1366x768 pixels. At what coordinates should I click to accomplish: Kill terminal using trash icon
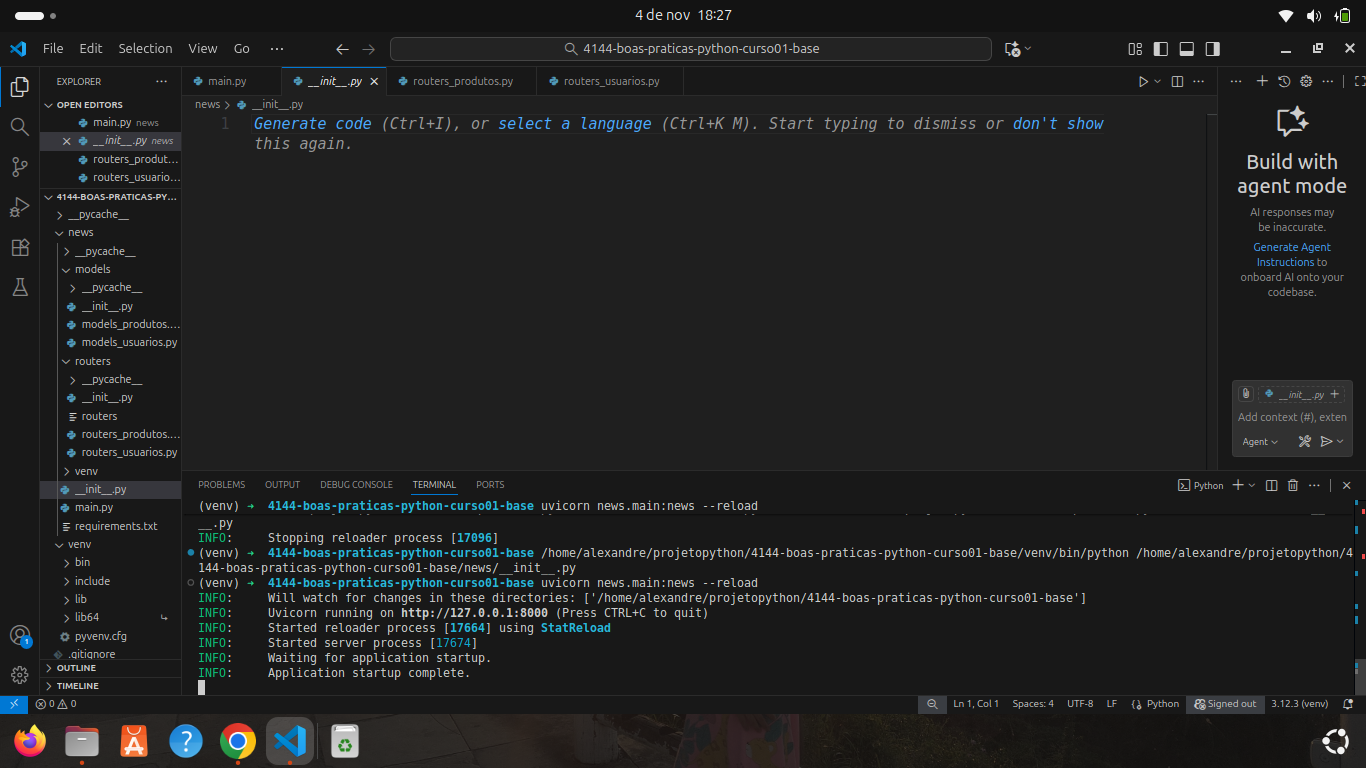point(1293,485)
